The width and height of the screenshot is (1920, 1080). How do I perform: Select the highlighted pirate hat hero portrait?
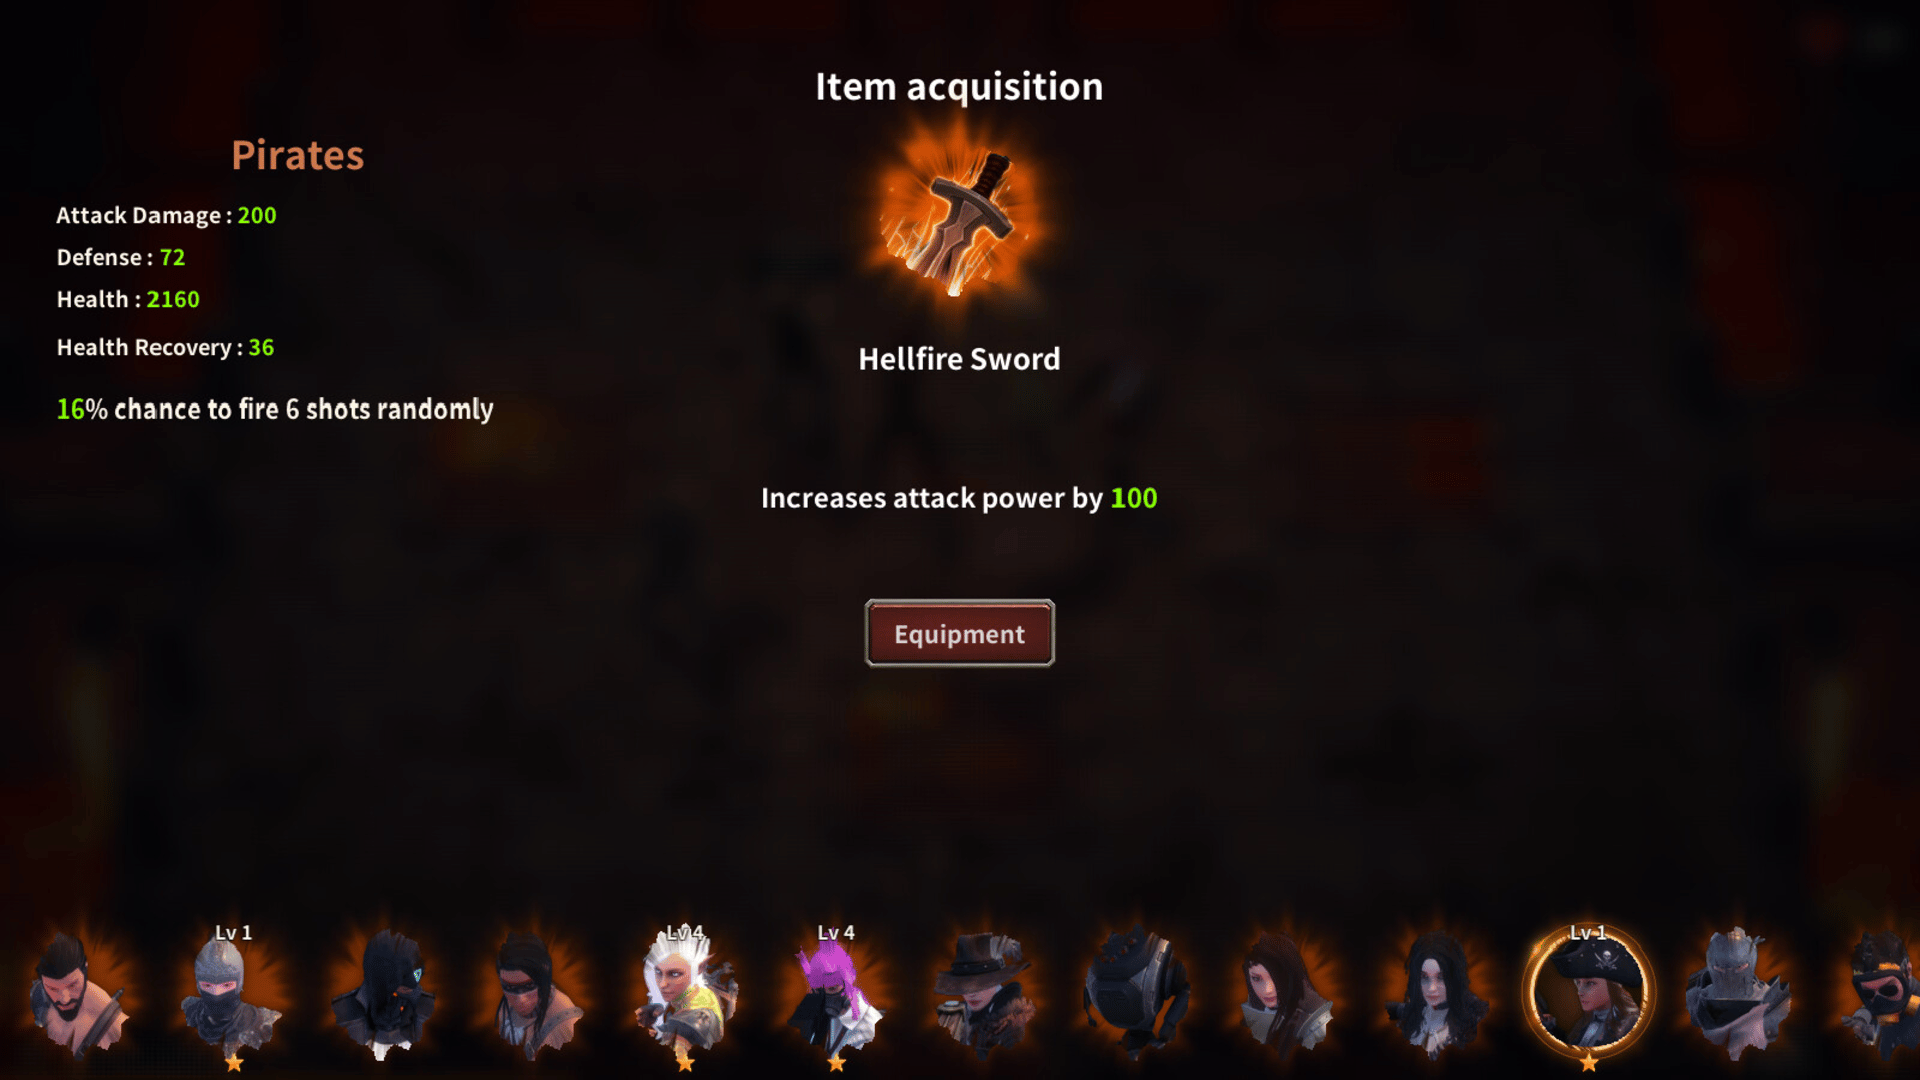1588,993
